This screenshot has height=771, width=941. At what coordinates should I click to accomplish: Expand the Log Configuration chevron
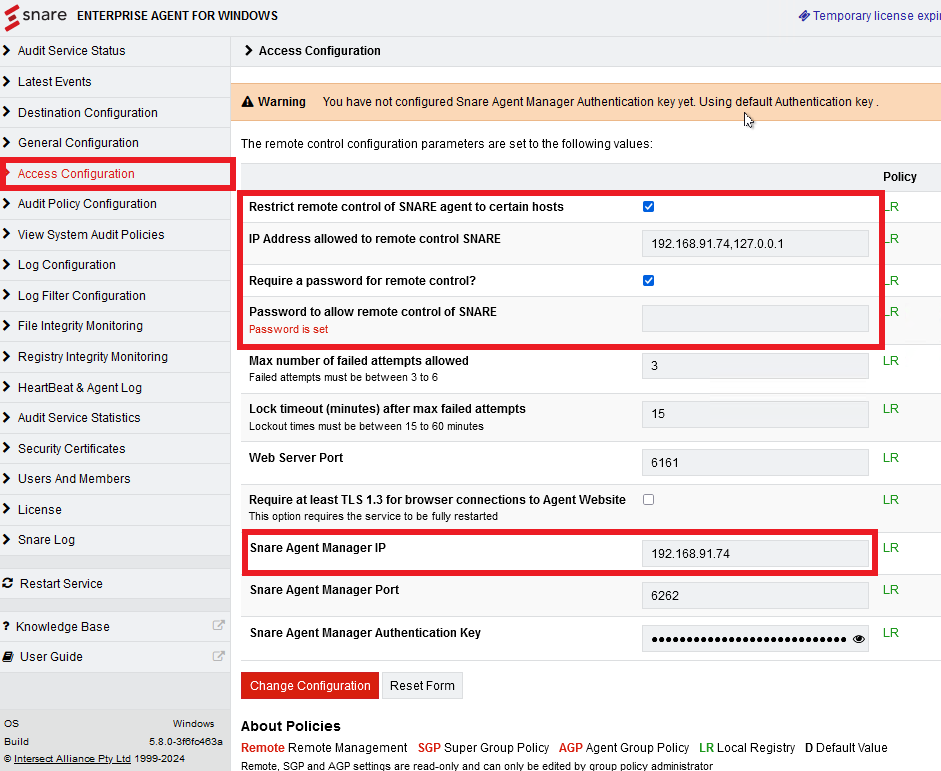[x=7, y=264]
